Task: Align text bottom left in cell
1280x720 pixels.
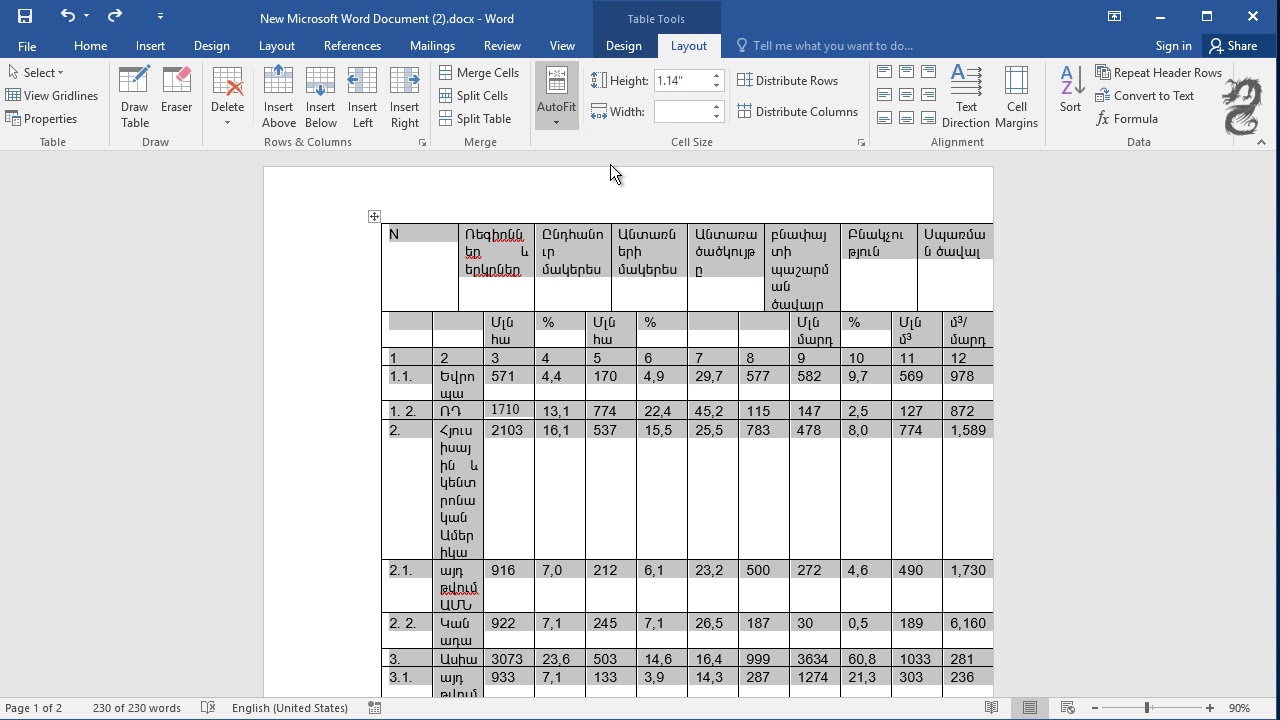Action: pos(884,118)
